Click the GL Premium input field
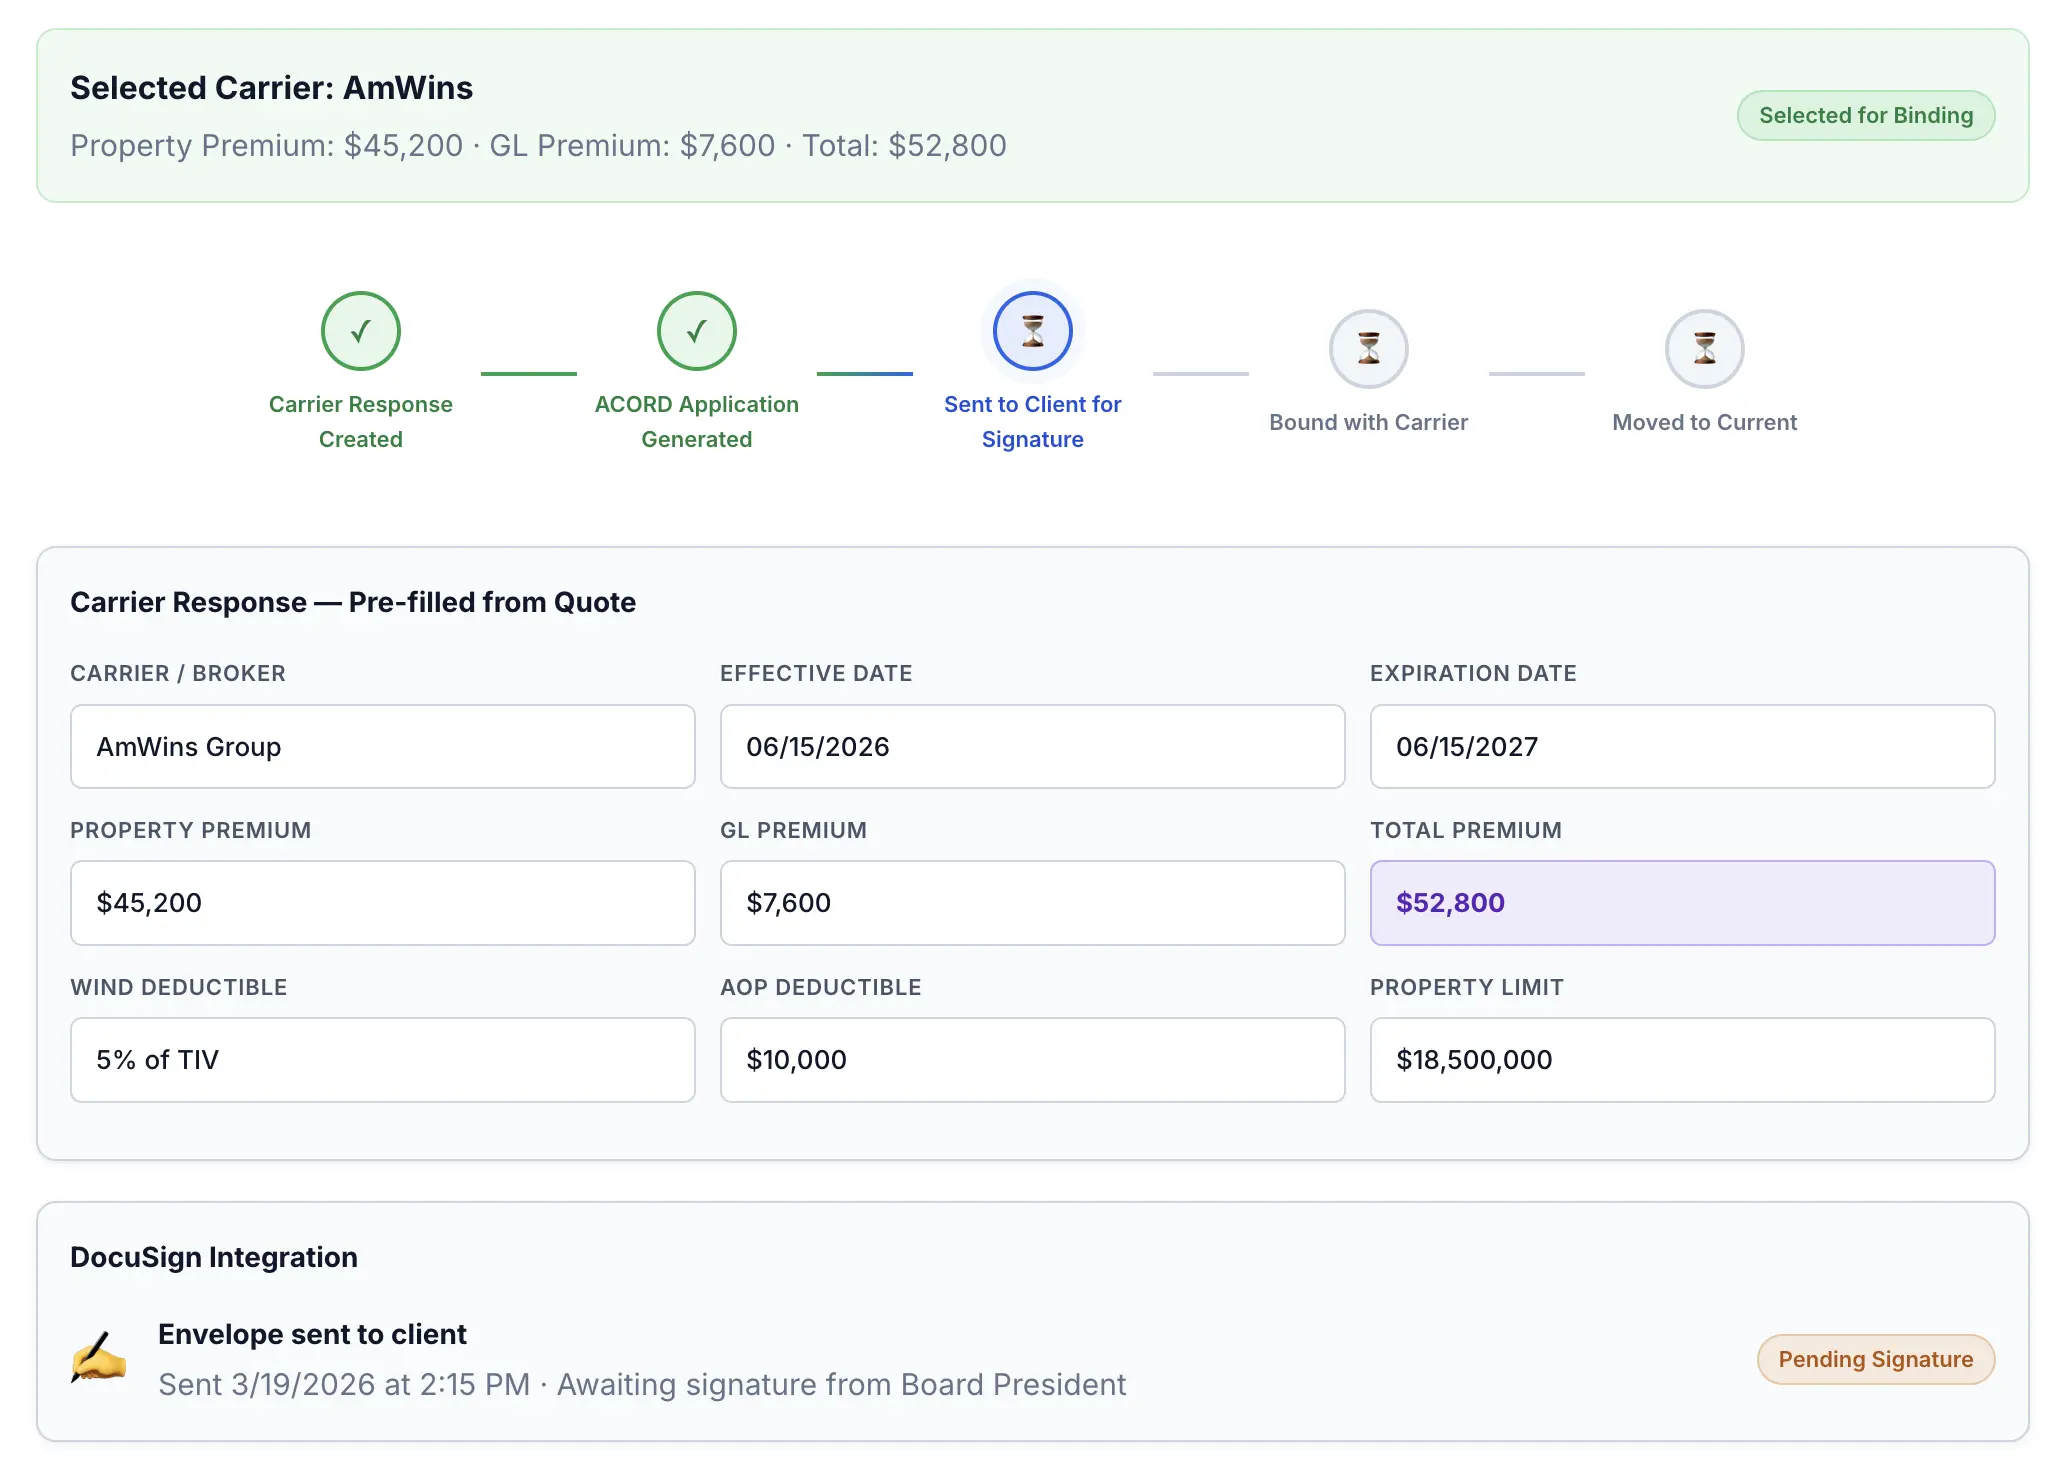 click(x=1032, y=903)
